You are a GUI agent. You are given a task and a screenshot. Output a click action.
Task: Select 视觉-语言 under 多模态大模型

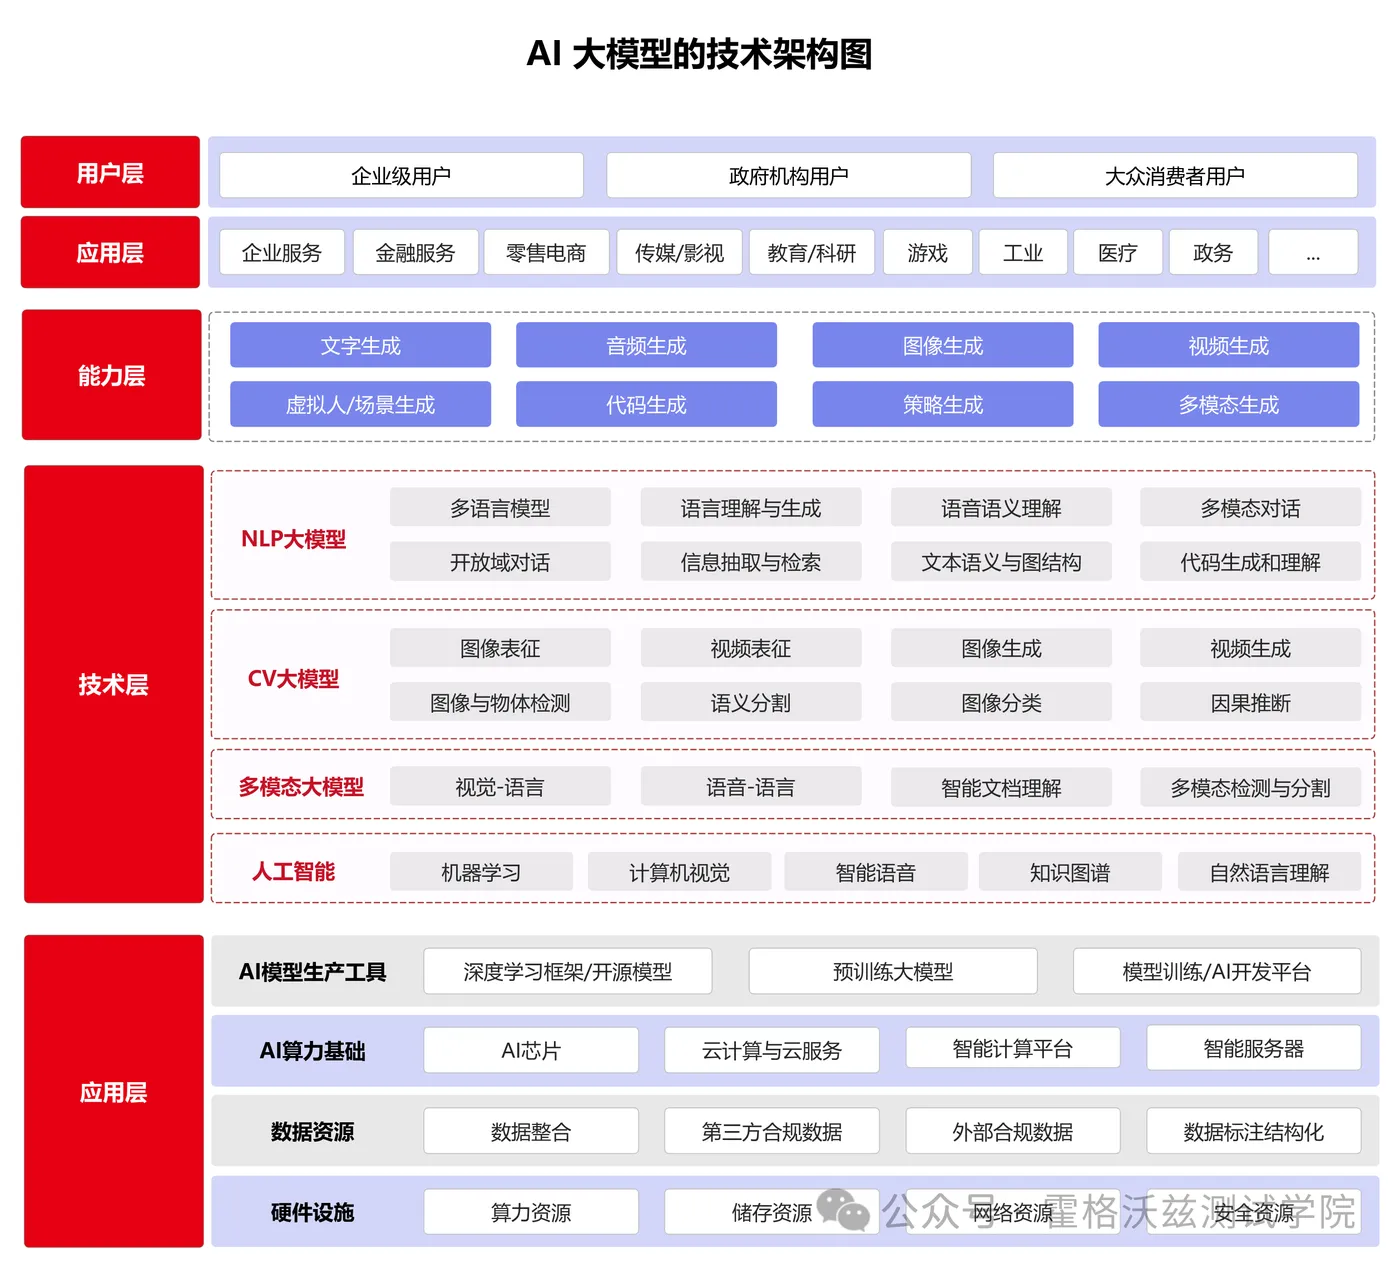coord(500,787)
